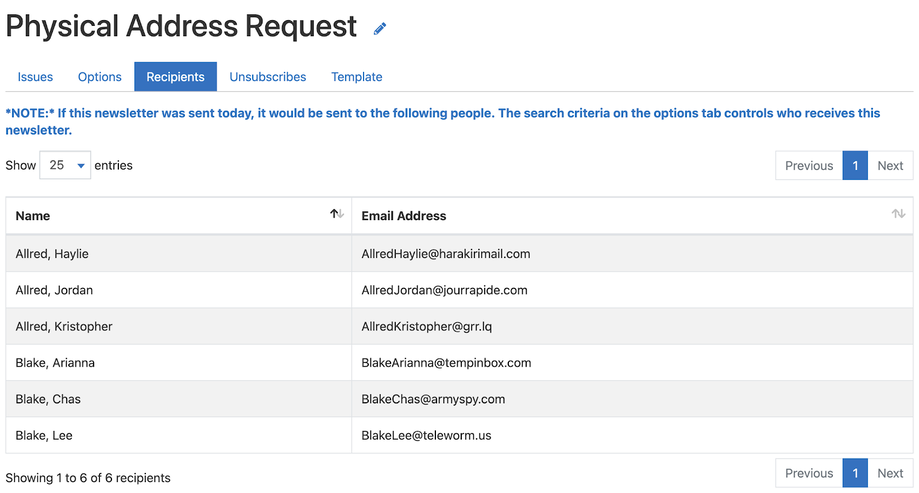Screen dimensions: 919x493
Task: Click the top Next pagination button
Action: [890, 166]
